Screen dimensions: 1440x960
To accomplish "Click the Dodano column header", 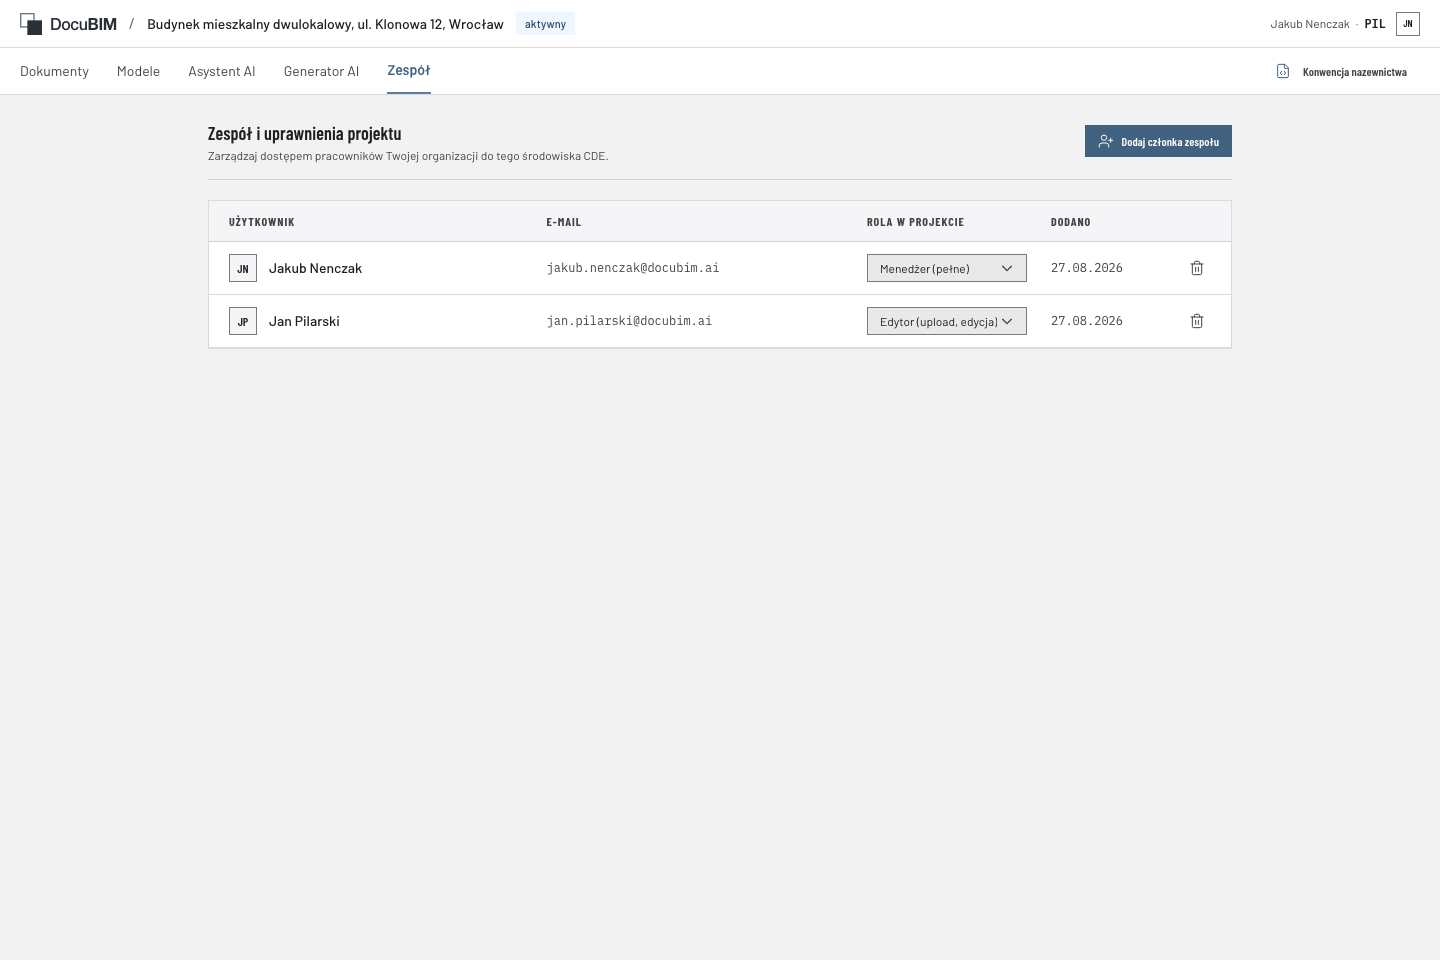I will pyautogui.click(x=1071, y=222).
